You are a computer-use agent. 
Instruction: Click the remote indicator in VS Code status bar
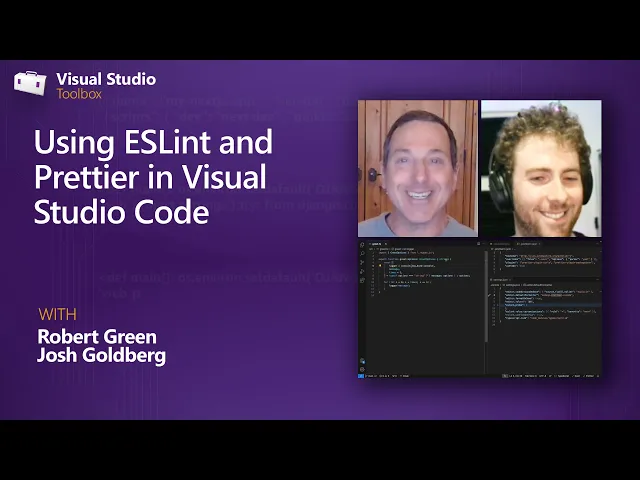[361, 376]
